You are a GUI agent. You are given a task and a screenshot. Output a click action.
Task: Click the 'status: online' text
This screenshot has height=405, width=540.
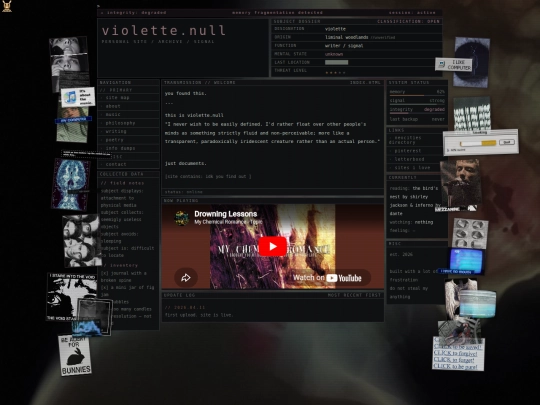tap(184, 192)
